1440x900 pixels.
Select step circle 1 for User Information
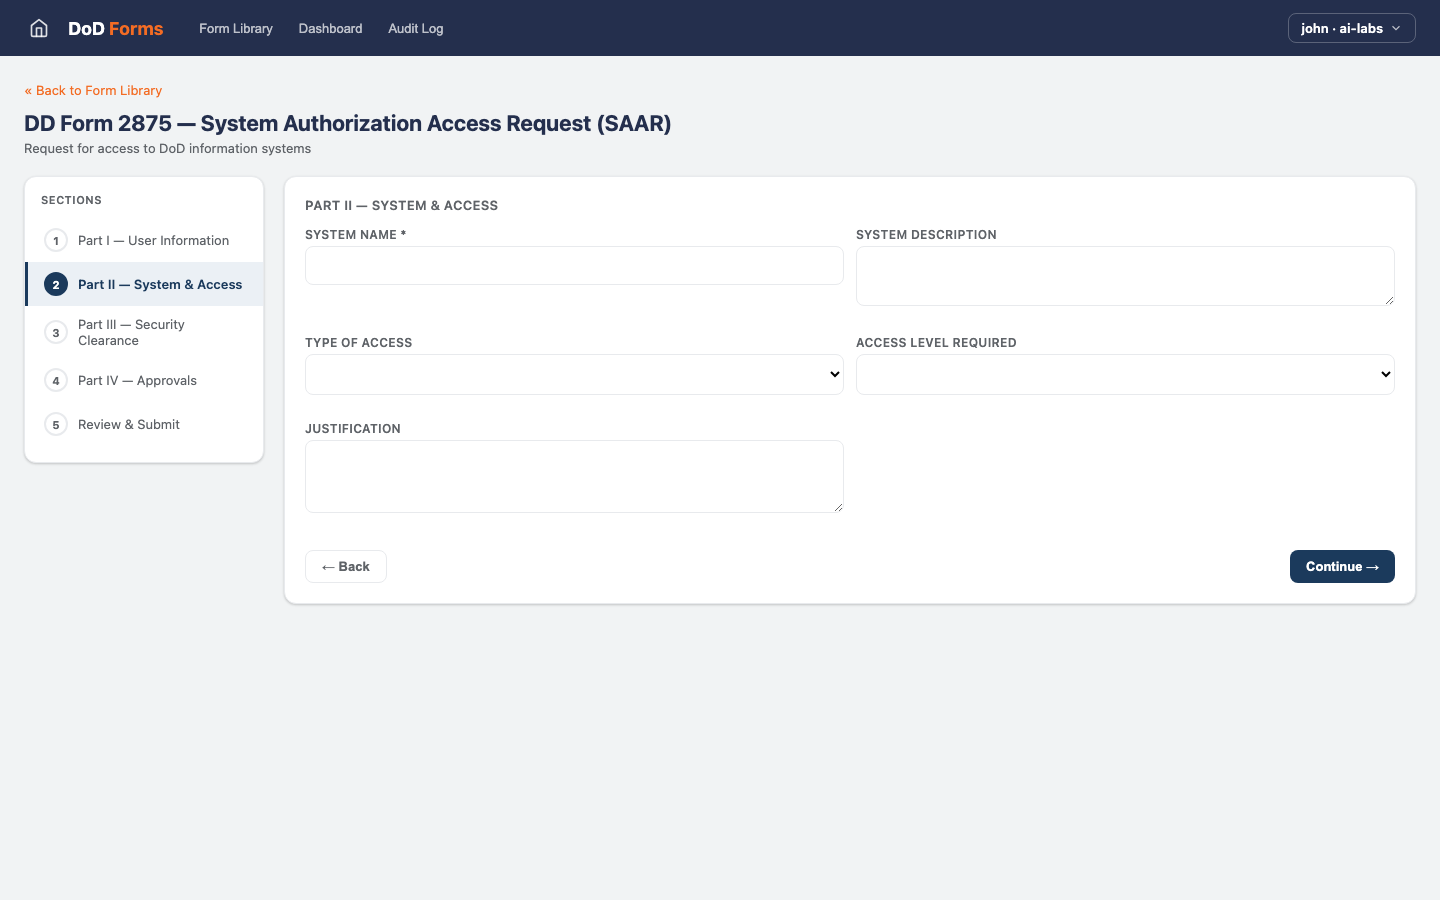(x=55, y=240)
